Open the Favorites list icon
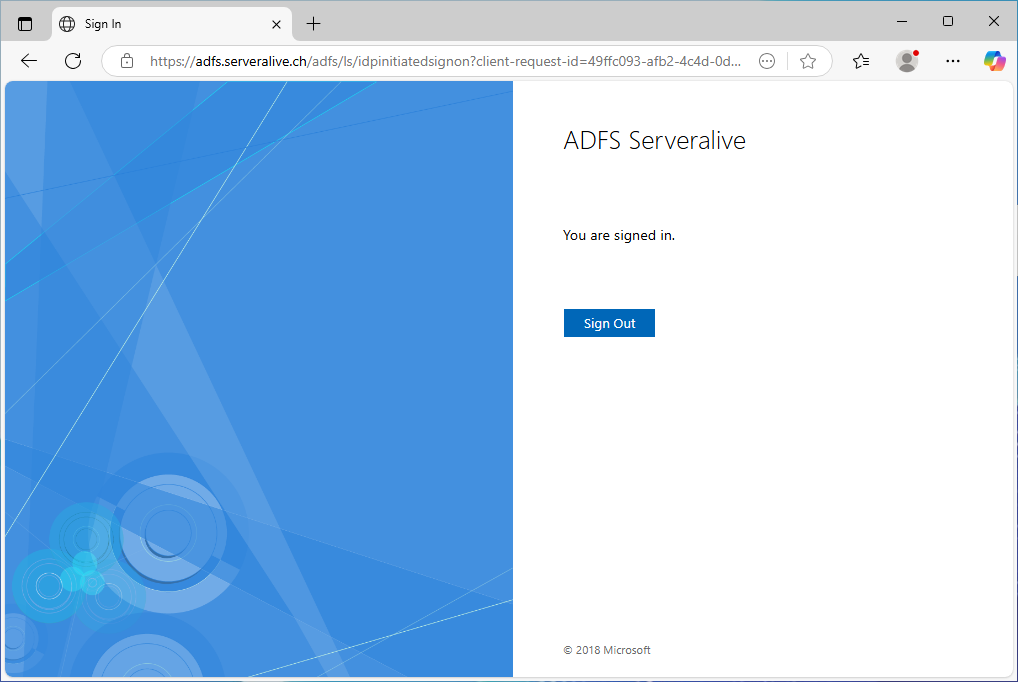 861,61
